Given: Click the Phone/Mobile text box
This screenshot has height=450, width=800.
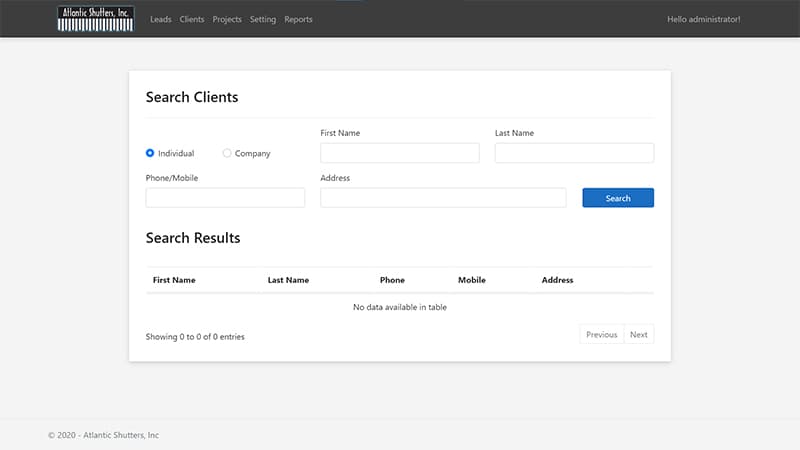Looking at the screenshot, I should 225,198.
